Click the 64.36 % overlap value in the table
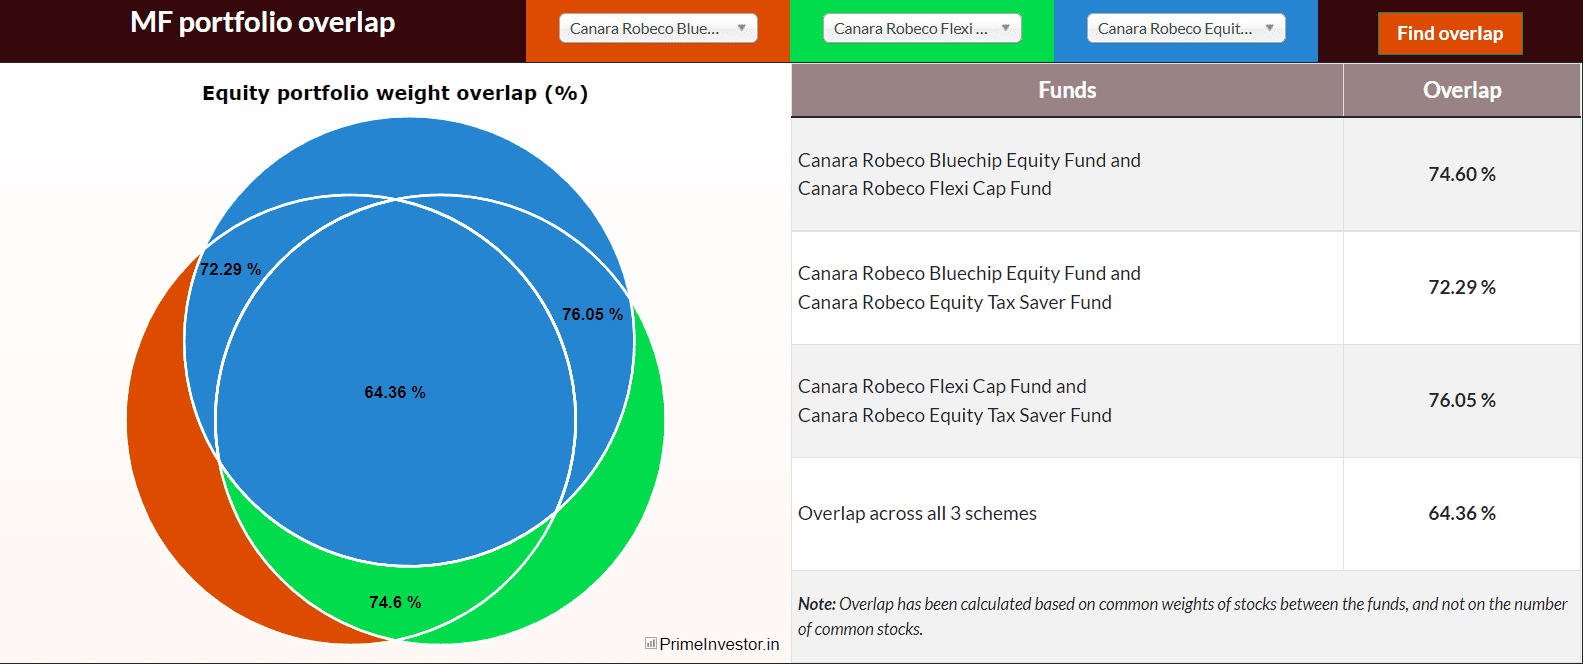Image resolution: width=1583 pixels, height=664 pixels. [1462, 513]
